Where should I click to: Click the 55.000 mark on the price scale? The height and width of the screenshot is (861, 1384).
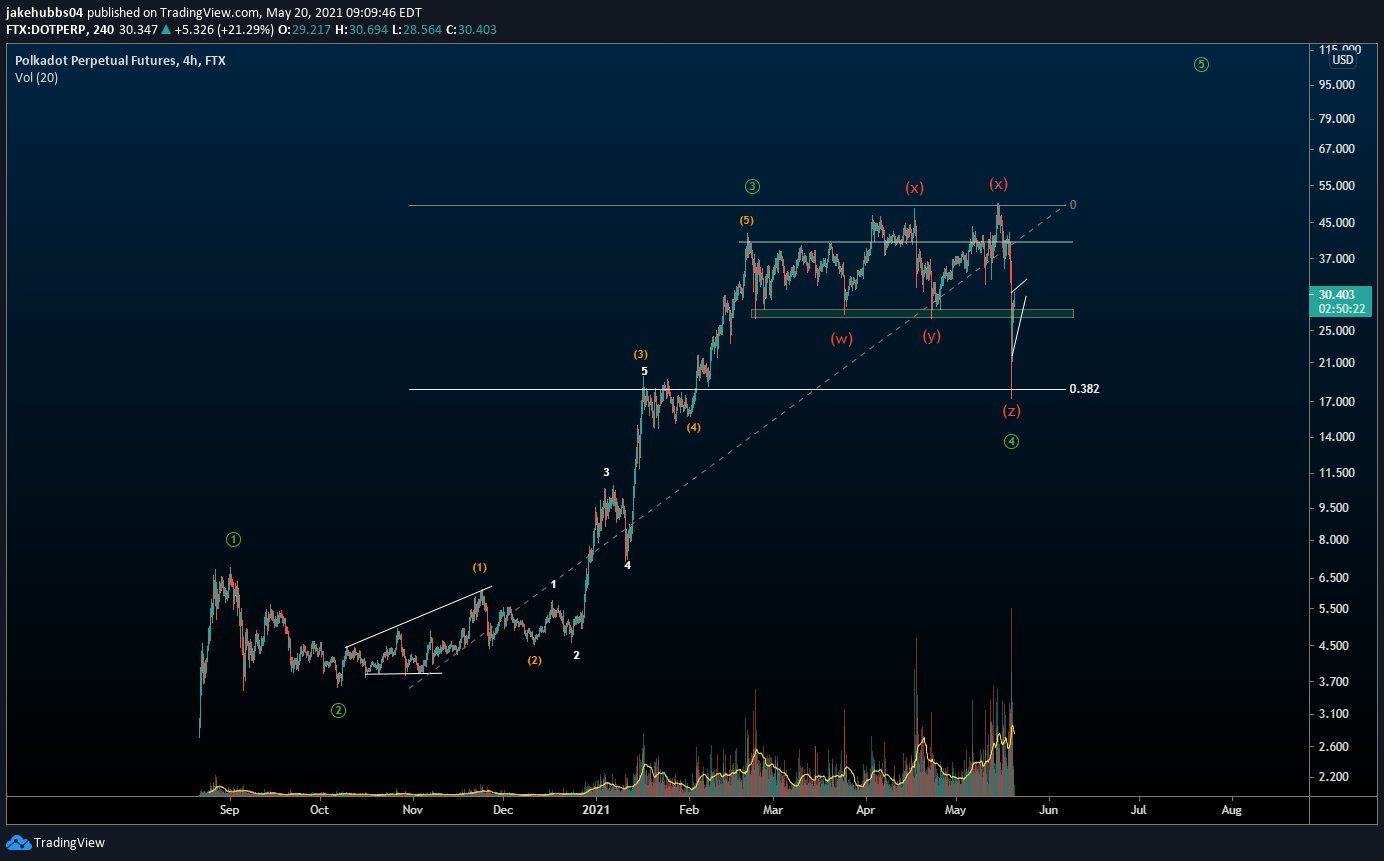(1337, 185)
